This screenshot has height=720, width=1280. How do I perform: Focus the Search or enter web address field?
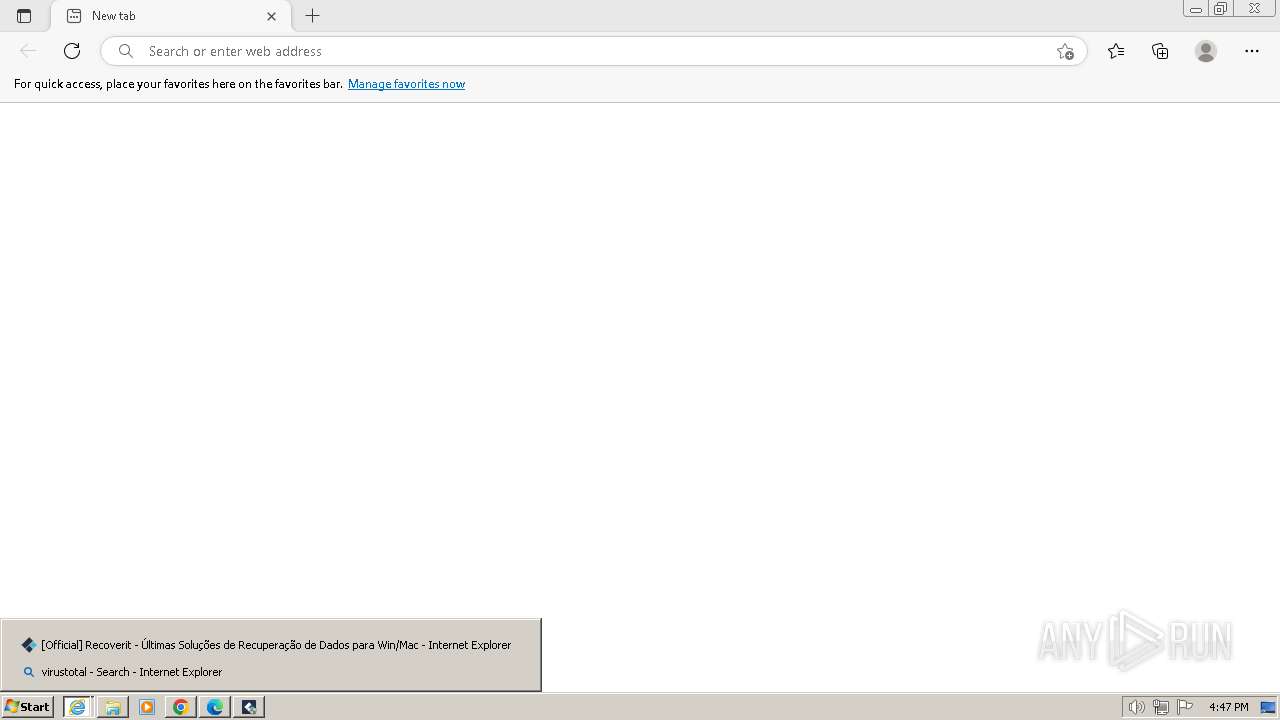pyautogui.click(x=594, y=51)
